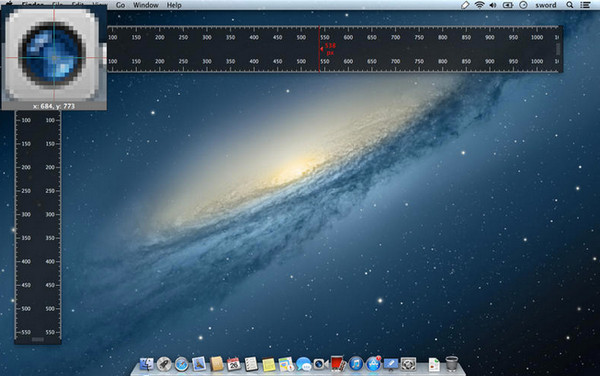Open Calendar icon in Dock
Screen dimensions: 600x376
[233, 364]
